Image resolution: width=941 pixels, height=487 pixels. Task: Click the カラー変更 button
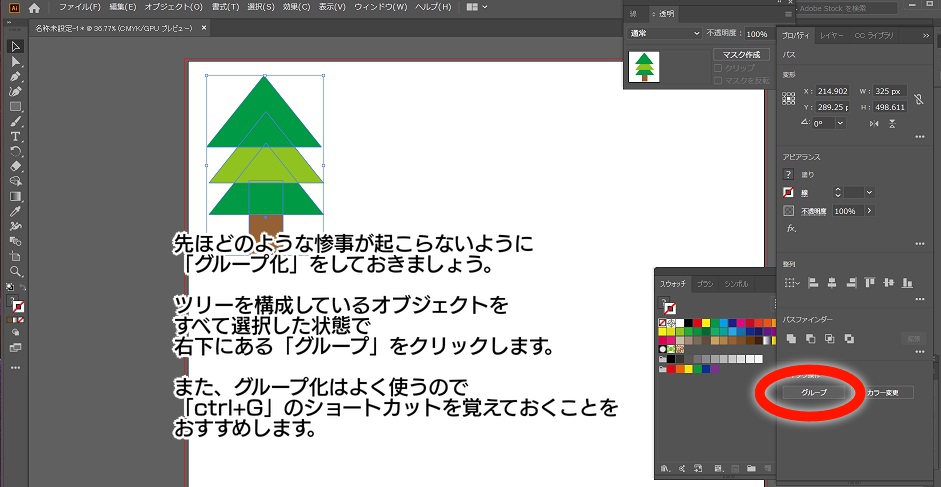[x=883, y=393]
